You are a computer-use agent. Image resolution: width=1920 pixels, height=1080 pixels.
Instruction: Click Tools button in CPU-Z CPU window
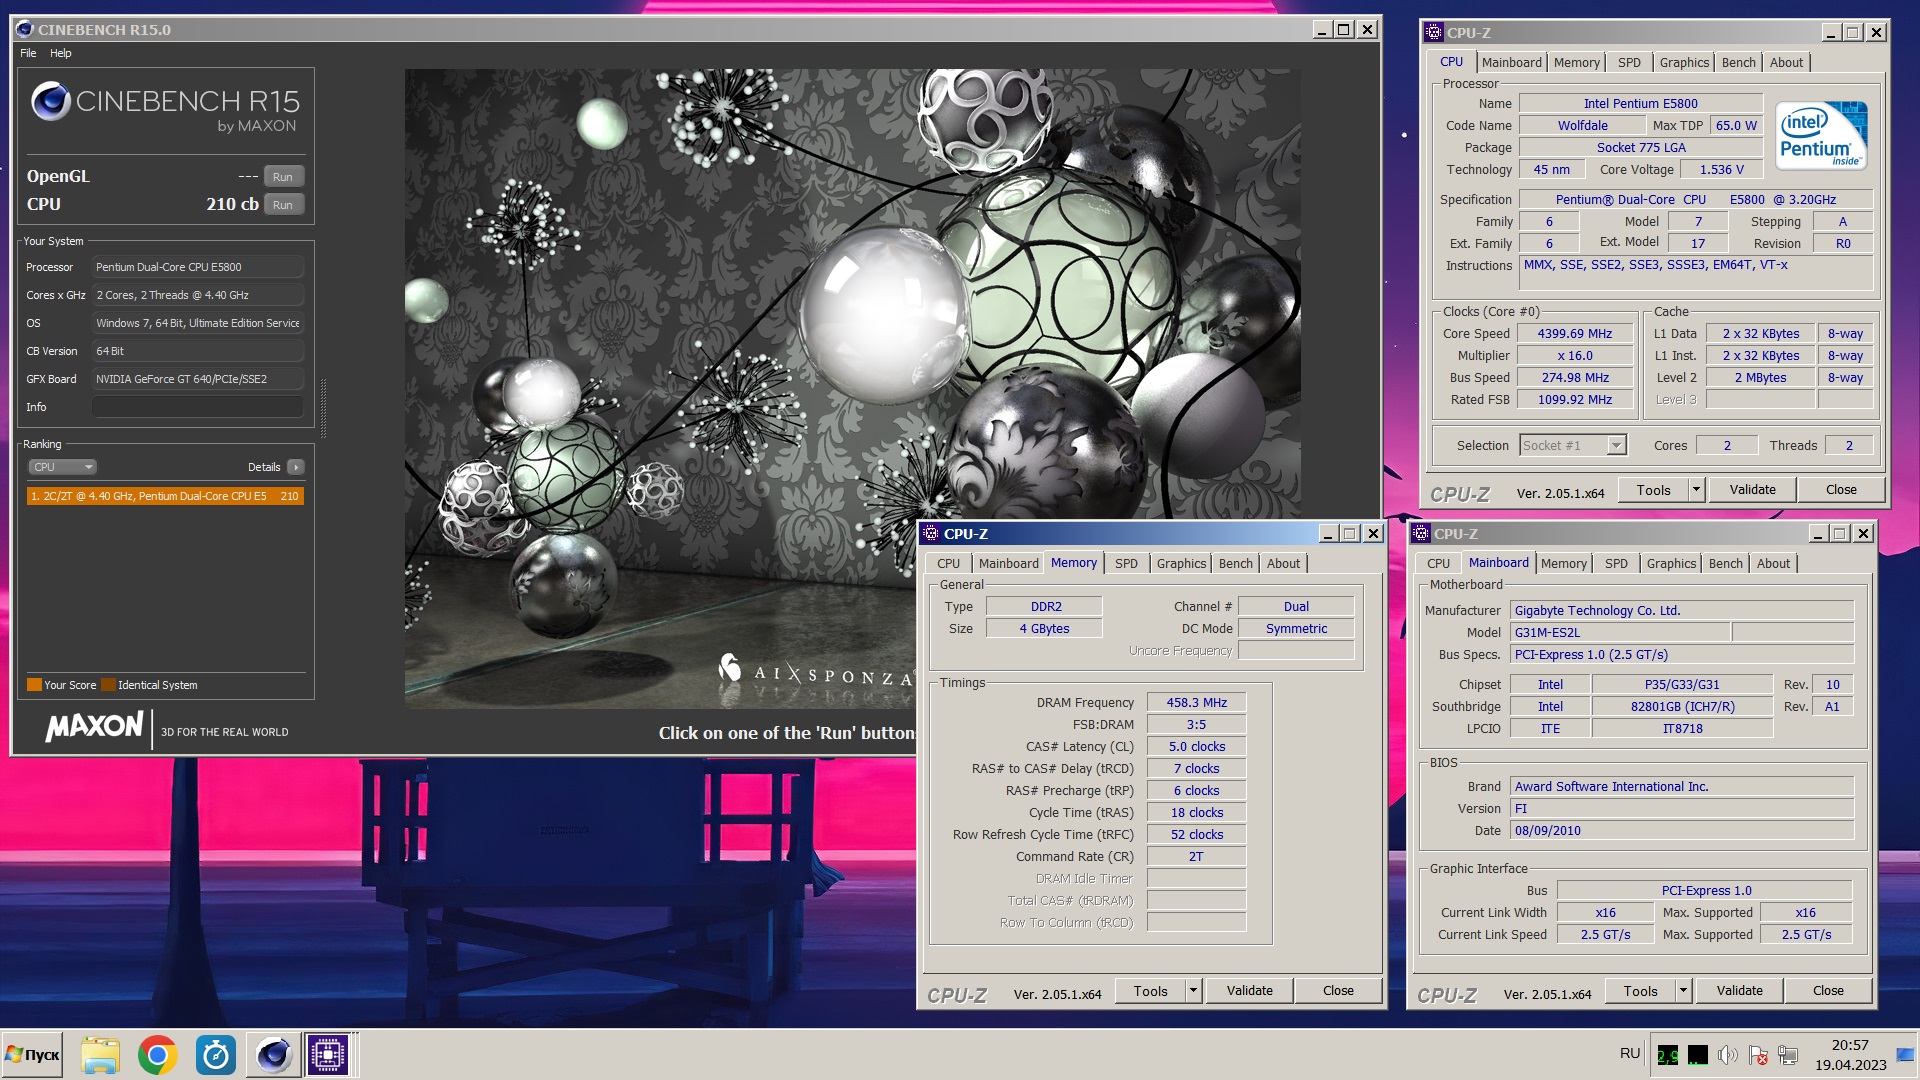1653,490
